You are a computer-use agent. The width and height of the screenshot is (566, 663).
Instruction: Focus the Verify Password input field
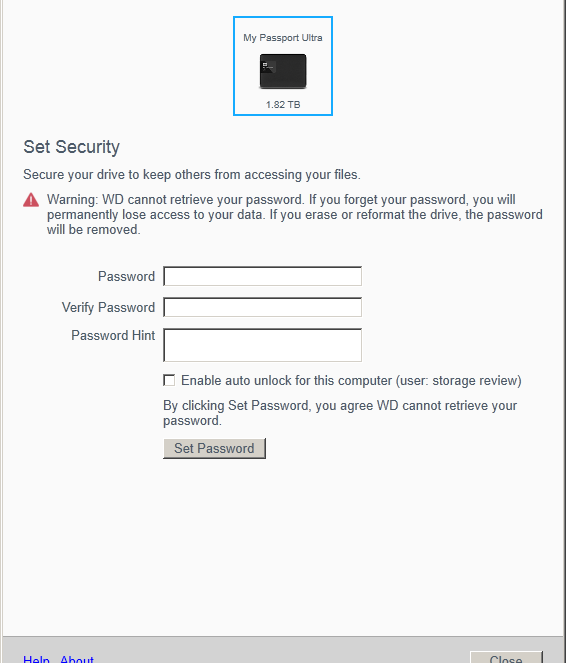tap(262, 307)
